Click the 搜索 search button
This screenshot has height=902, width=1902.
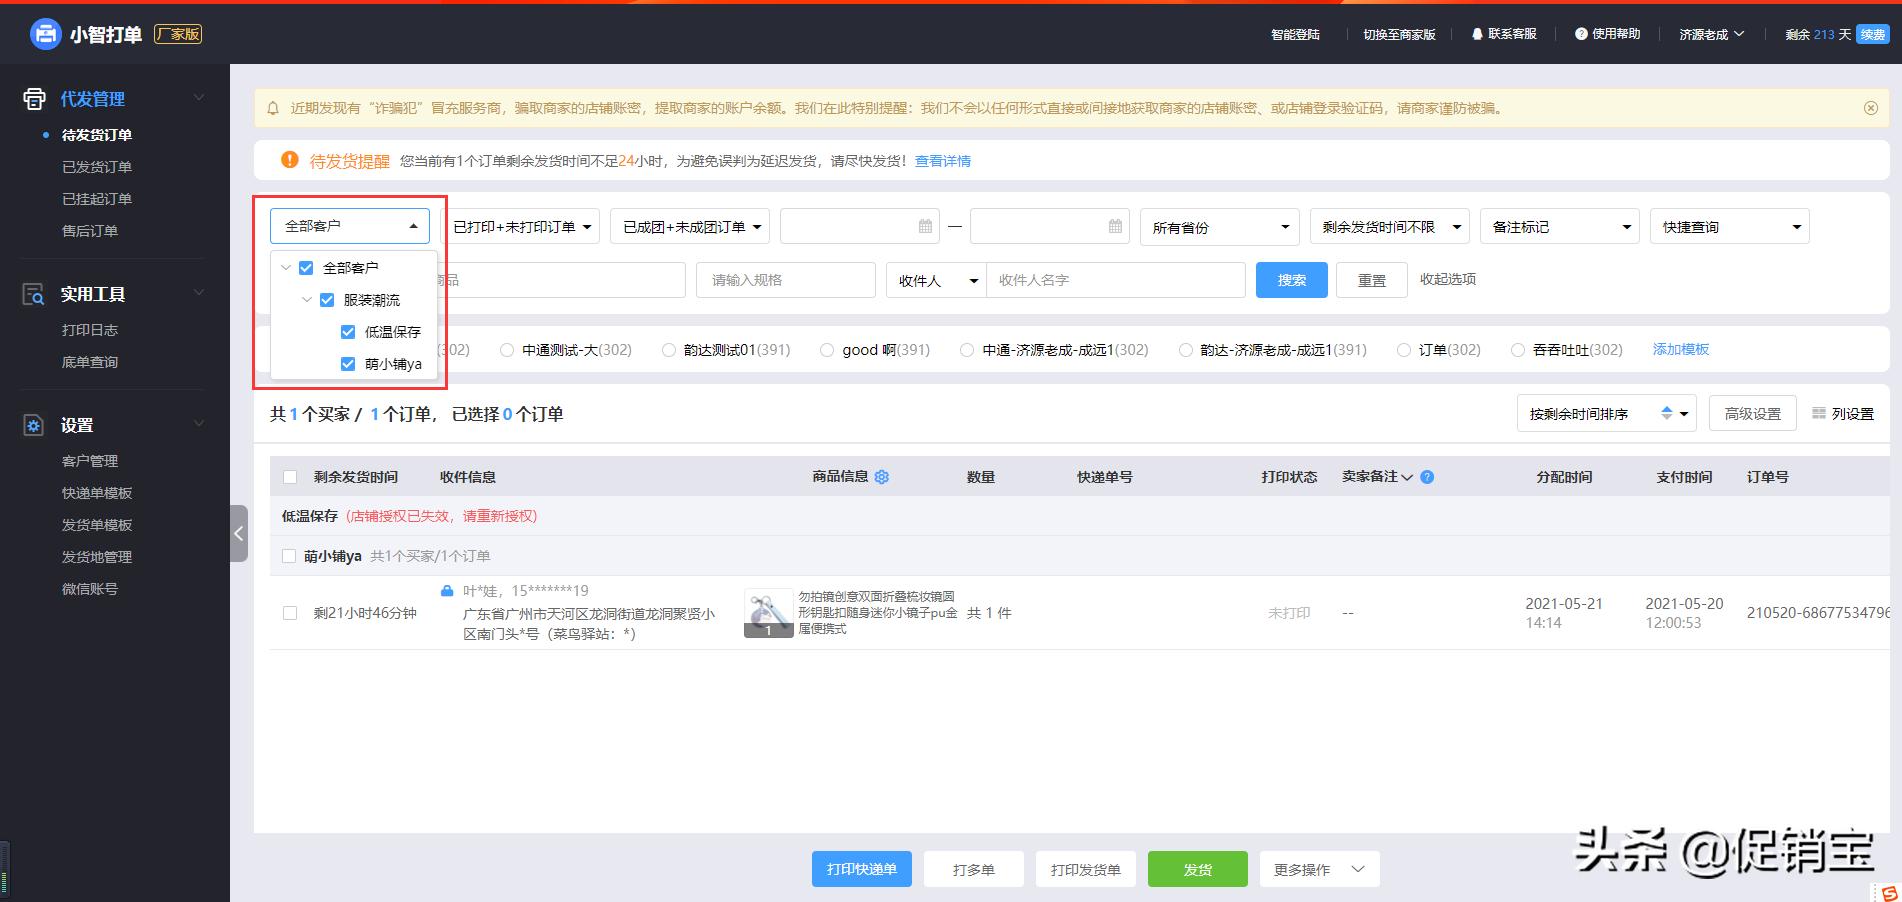point(1291,280)
